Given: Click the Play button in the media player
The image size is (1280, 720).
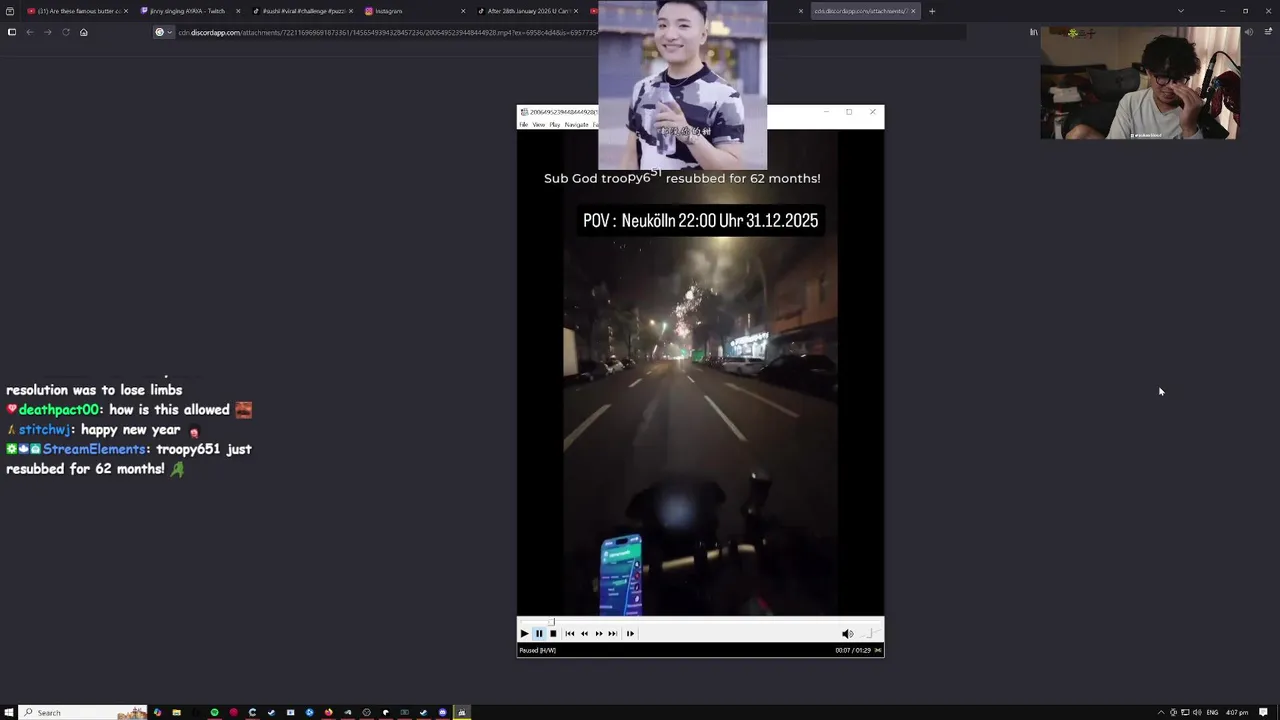Looking at the screenshot, I should [x=524, y=633].
